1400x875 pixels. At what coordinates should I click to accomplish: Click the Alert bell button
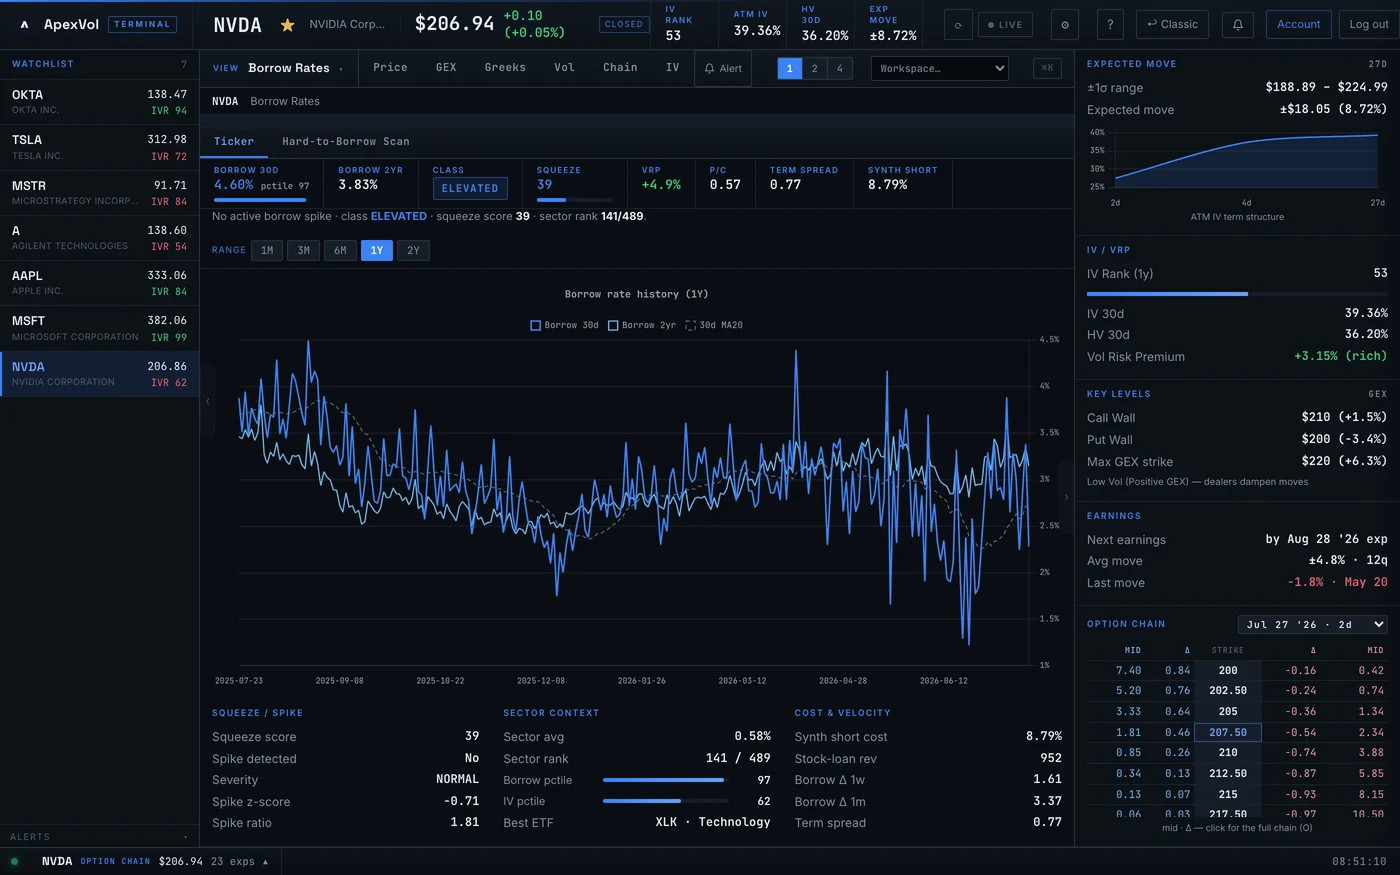pos(723,68)
